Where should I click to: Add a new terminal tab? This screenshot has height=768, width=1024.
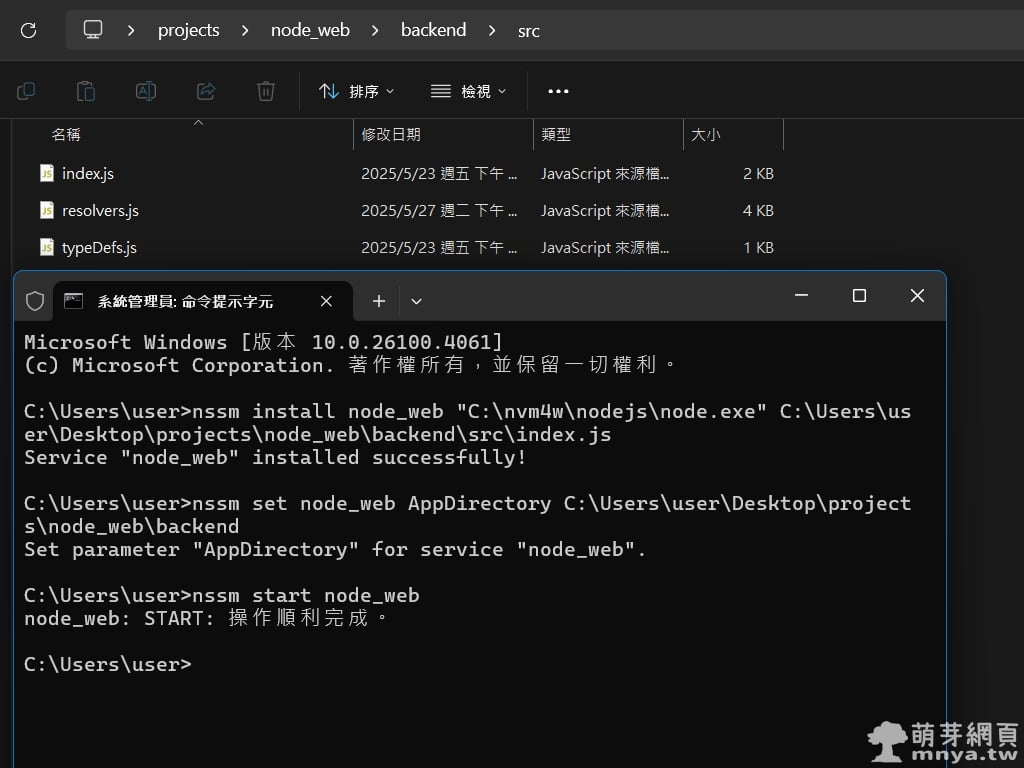[379, 301]
